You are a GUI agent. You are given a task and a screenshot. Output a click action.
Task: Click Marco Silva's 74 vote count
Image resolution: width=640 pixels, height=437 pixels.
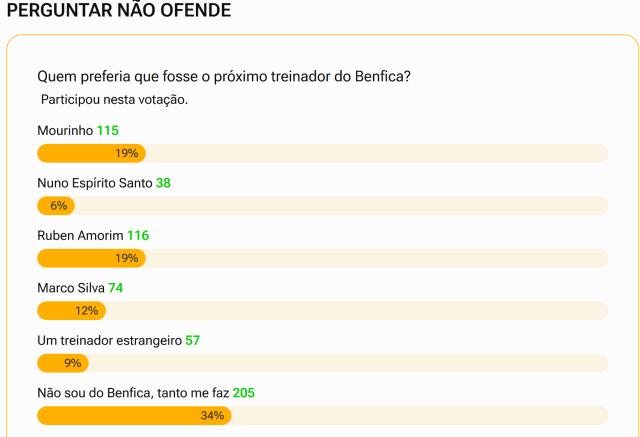click(116, 288)
